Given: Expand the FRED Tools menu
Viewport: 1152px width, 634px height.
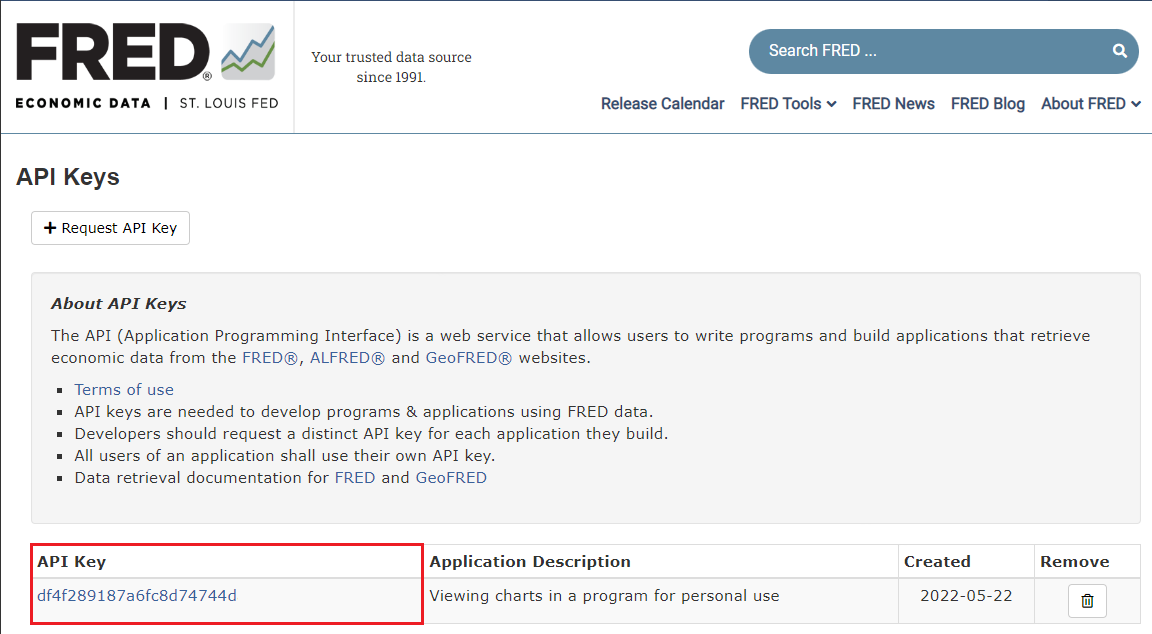Looking at the screenshot, I should point(788,104).
